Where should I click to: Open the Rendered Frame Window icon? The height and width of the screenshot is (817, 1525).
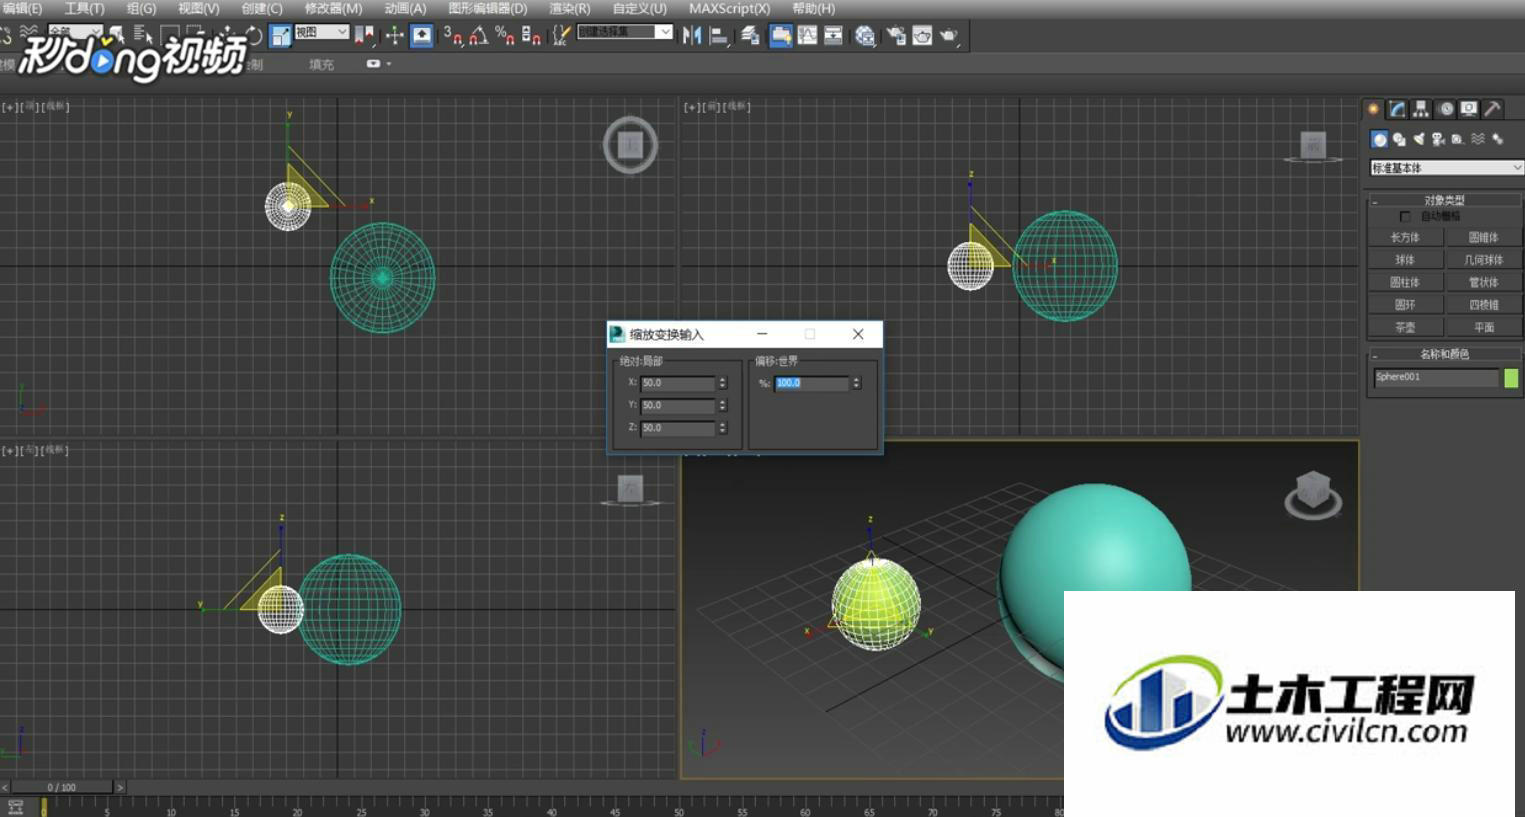click(922, 36)
